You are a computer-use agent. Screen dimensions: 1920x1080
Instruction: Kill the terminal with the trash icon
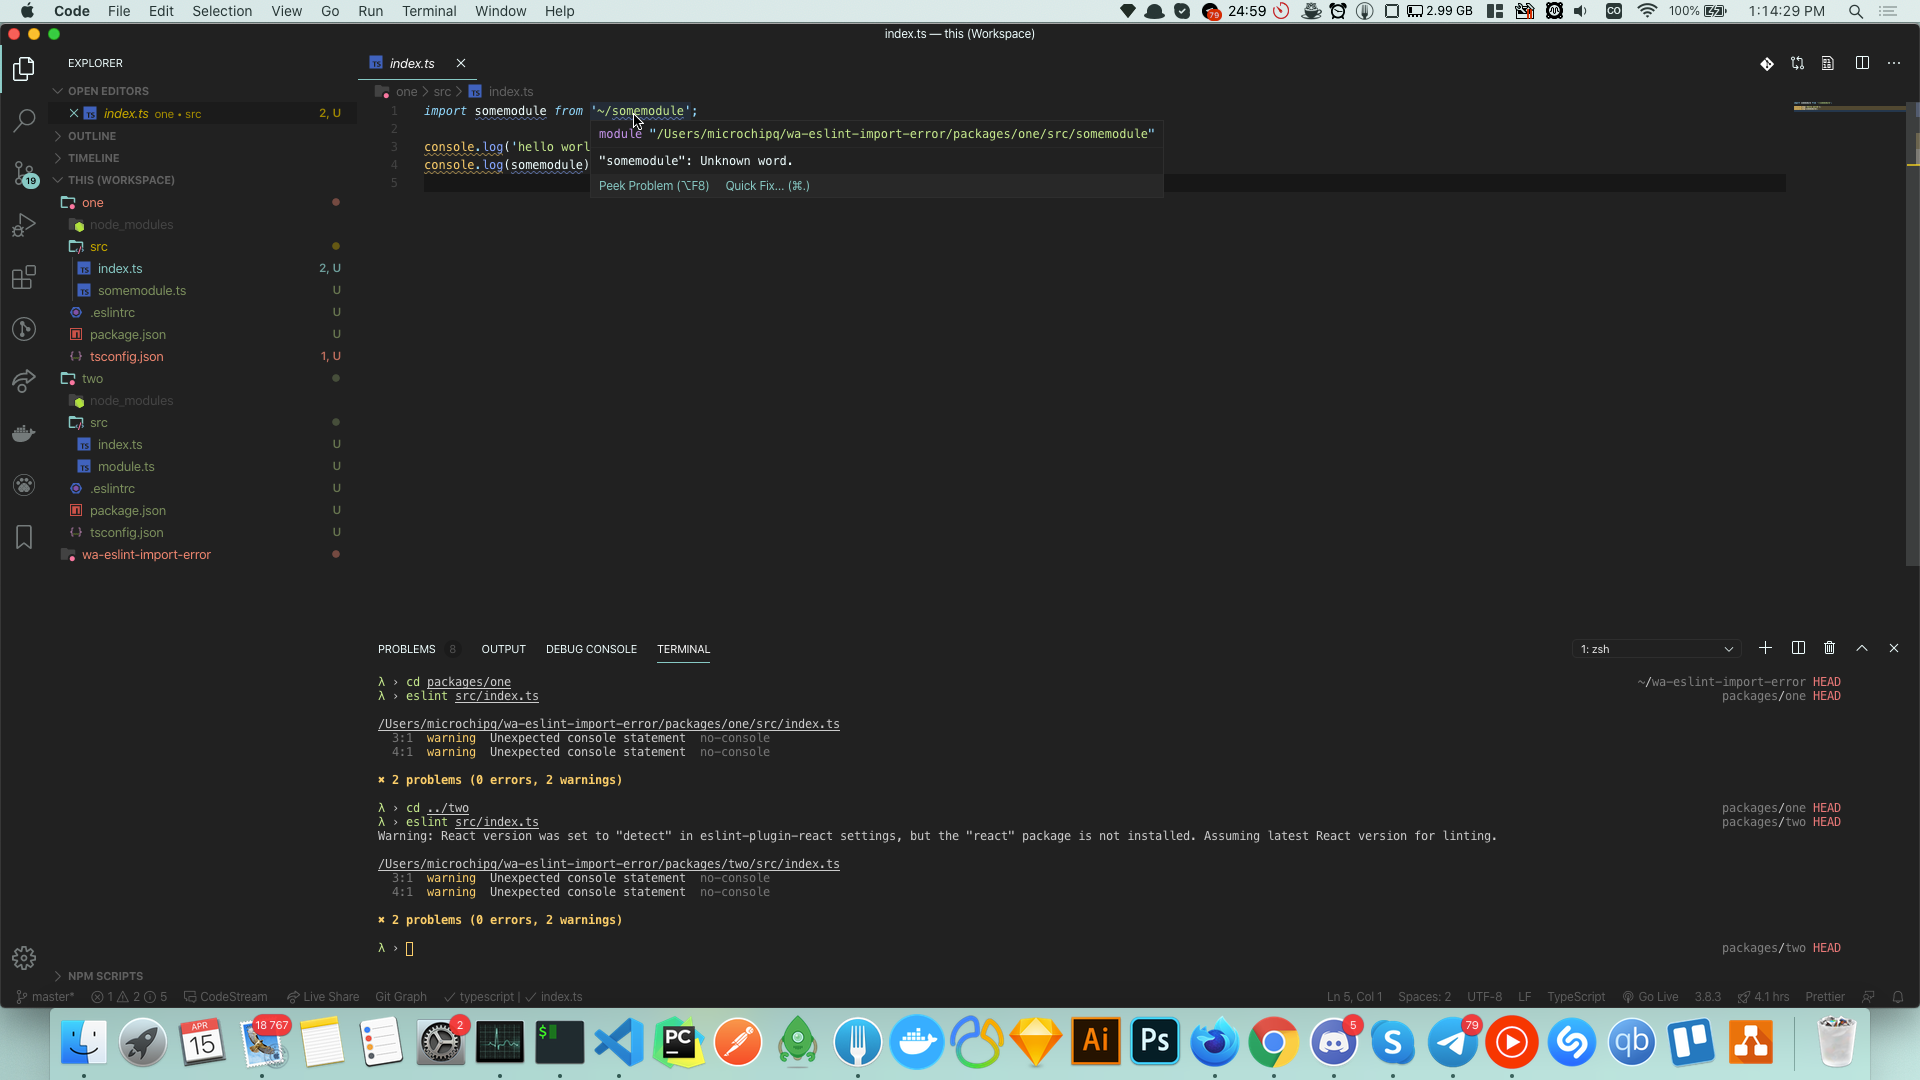pyautogui.click(x=1828, y=648)
